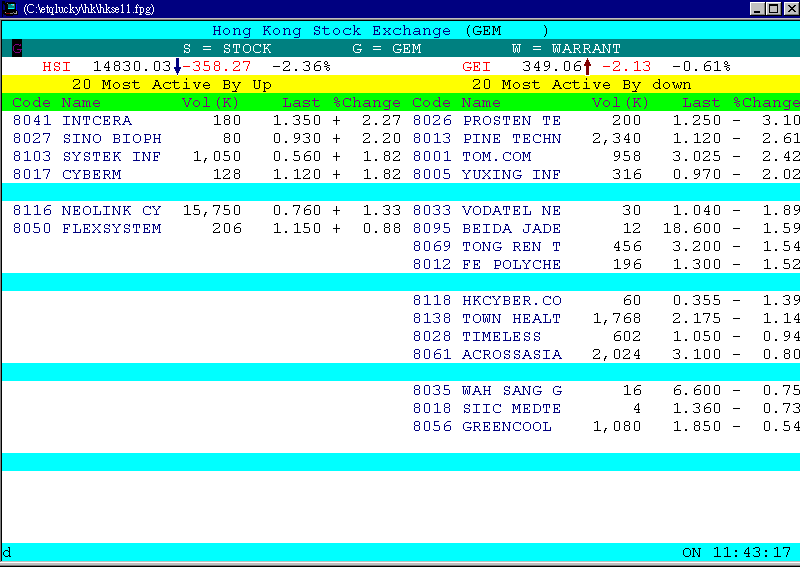The height and width of the screenshot is (567, 800).
Task: Click the GEI value 349.06
Action: pyautogui.click(x=552, y=66)
